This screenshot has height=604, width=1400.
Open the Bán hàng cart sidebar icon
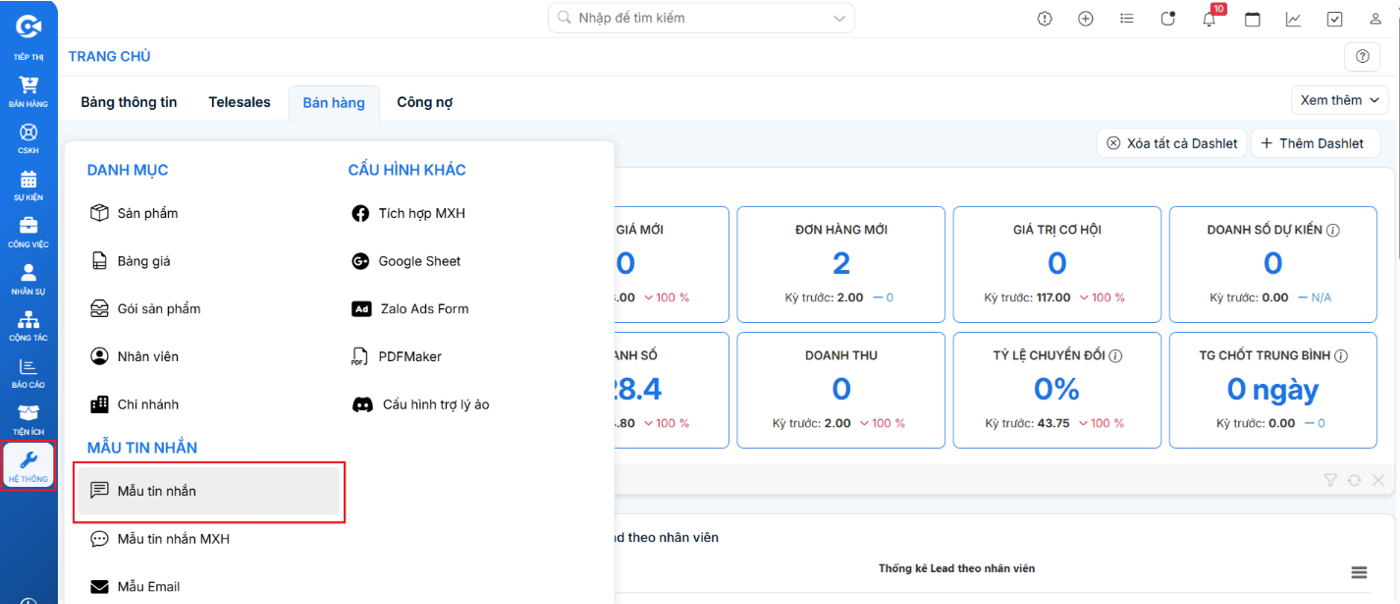pyautogui.click(x=28, y=91)
